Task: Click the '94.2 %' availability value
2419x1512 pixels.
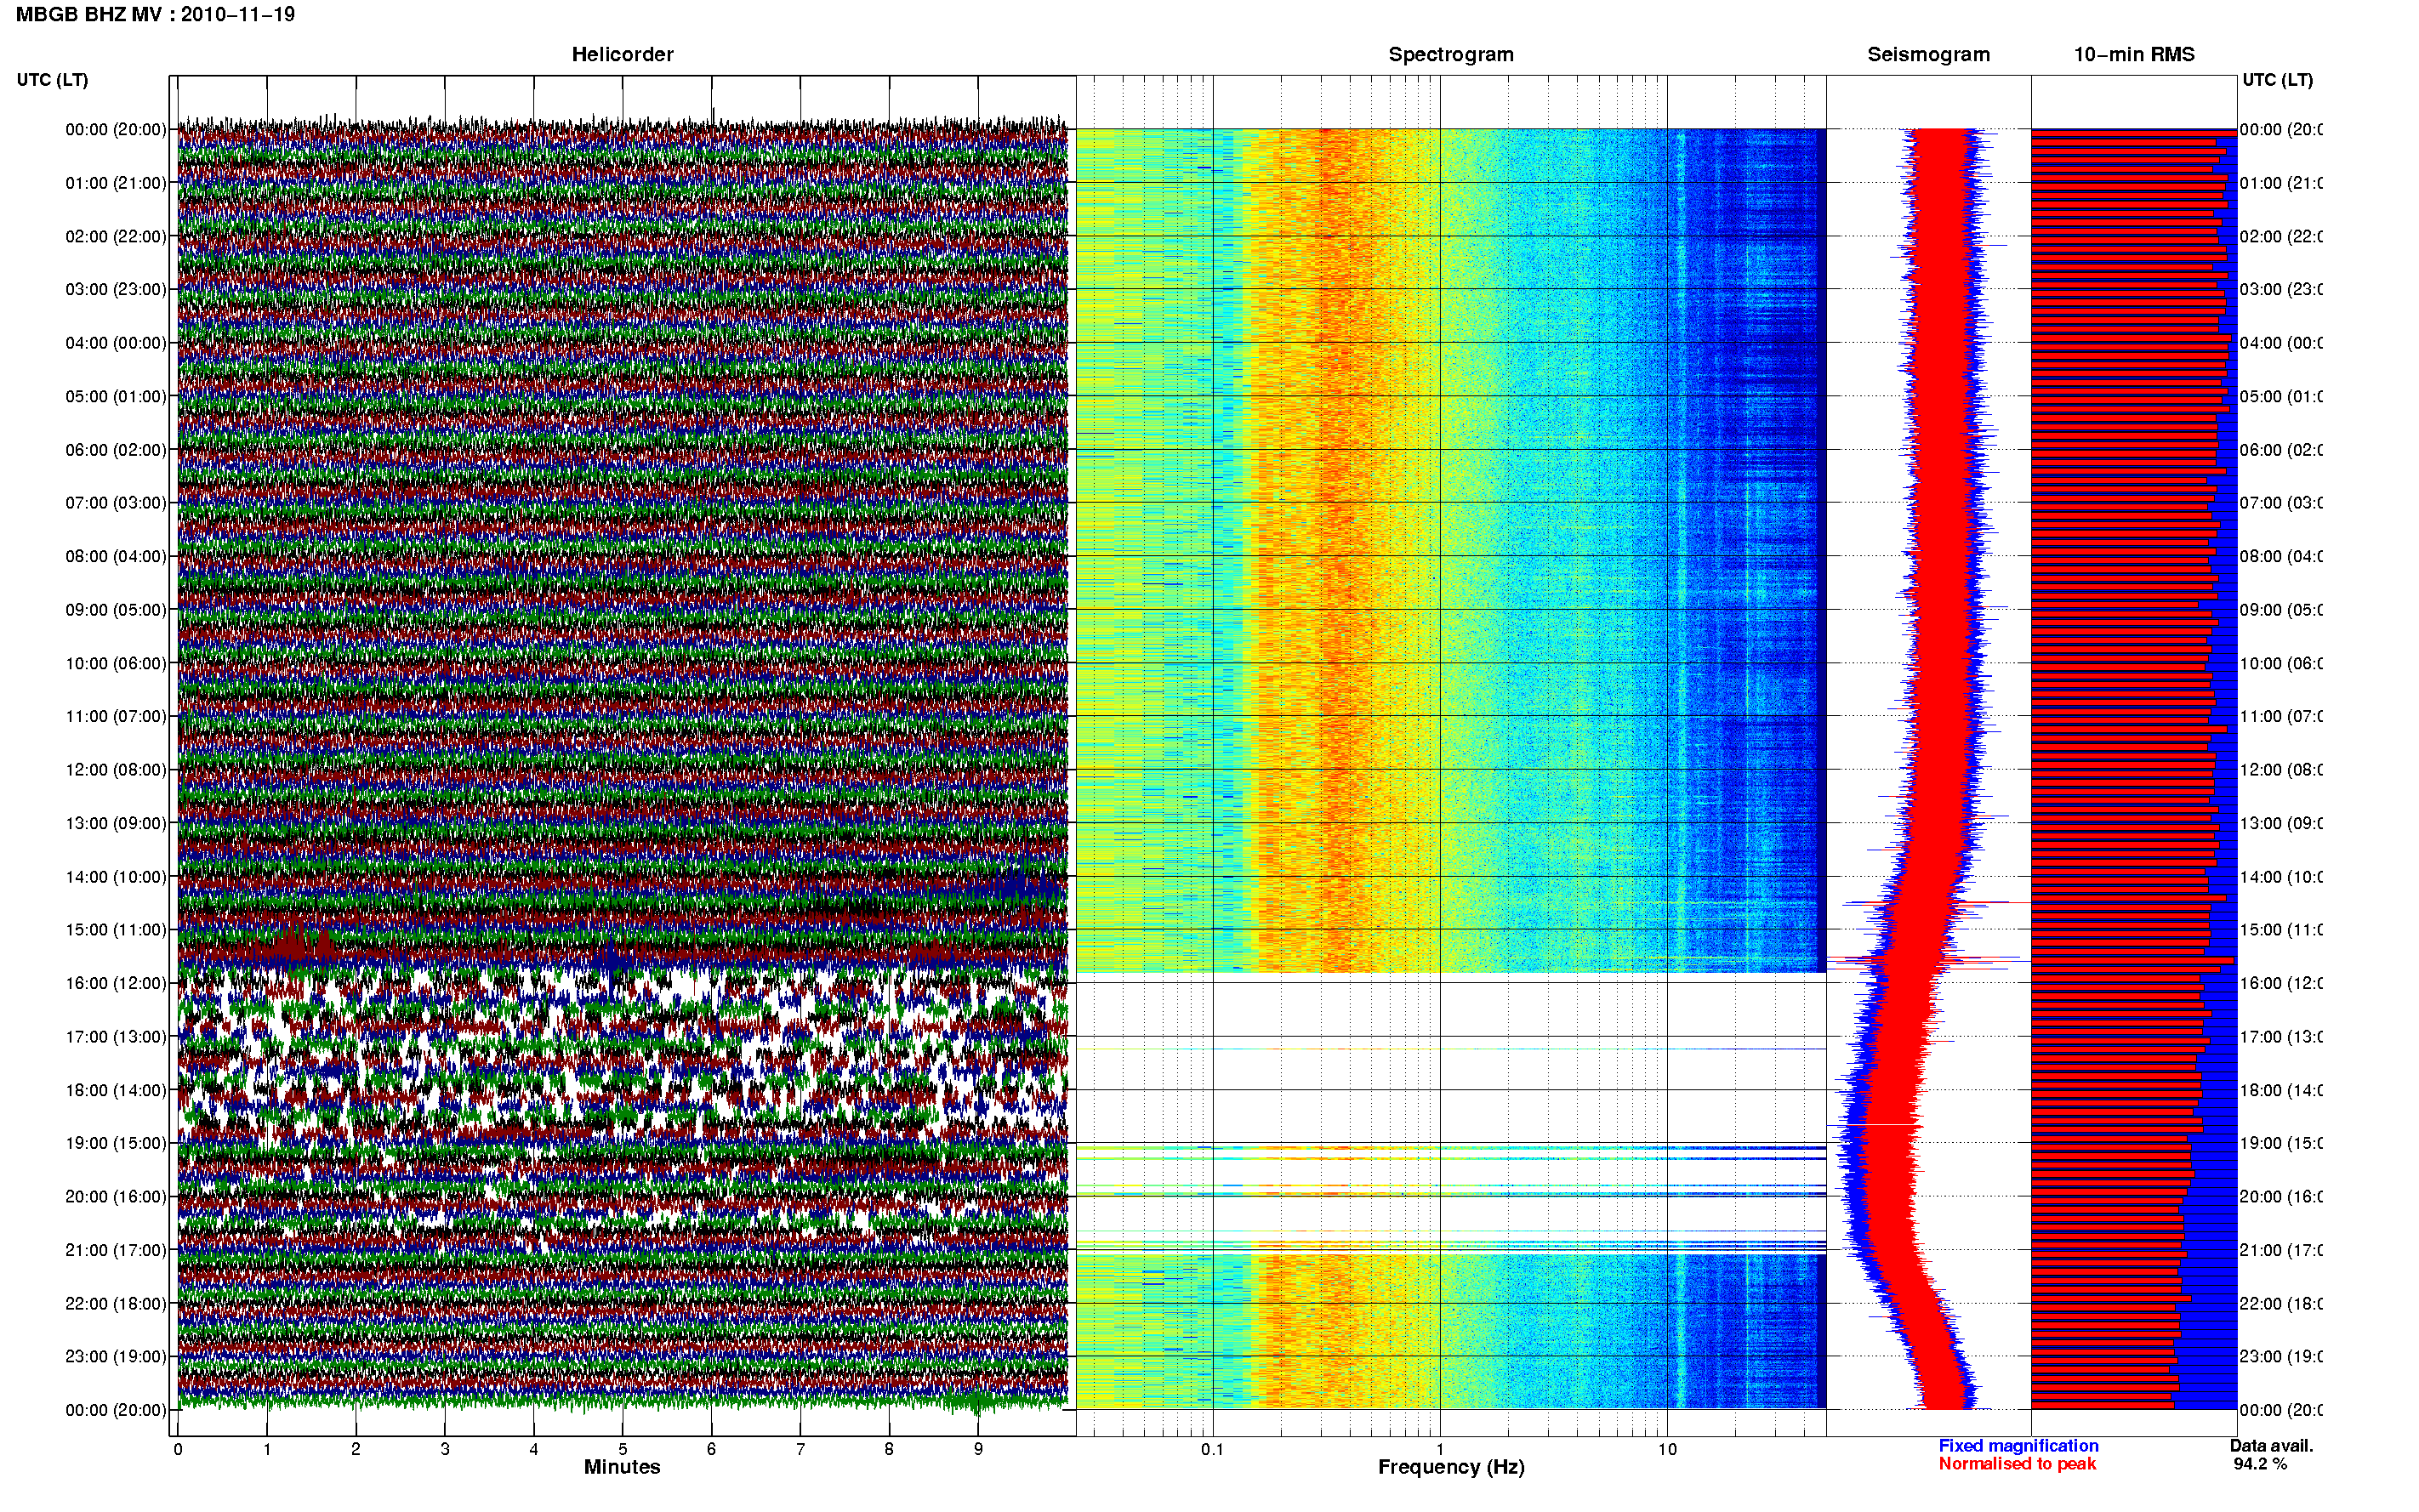Action: [x=2260, y=1464]
